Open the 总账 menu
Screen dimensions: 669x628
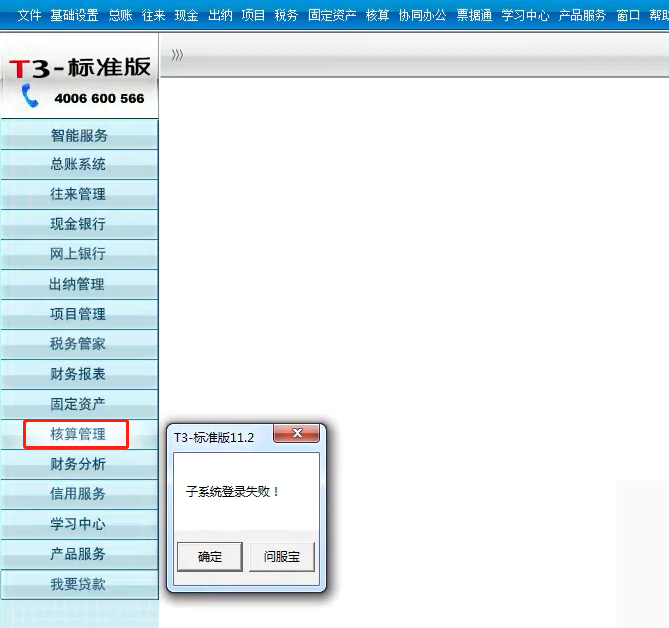pyautogui.click(x=120, y=15)
